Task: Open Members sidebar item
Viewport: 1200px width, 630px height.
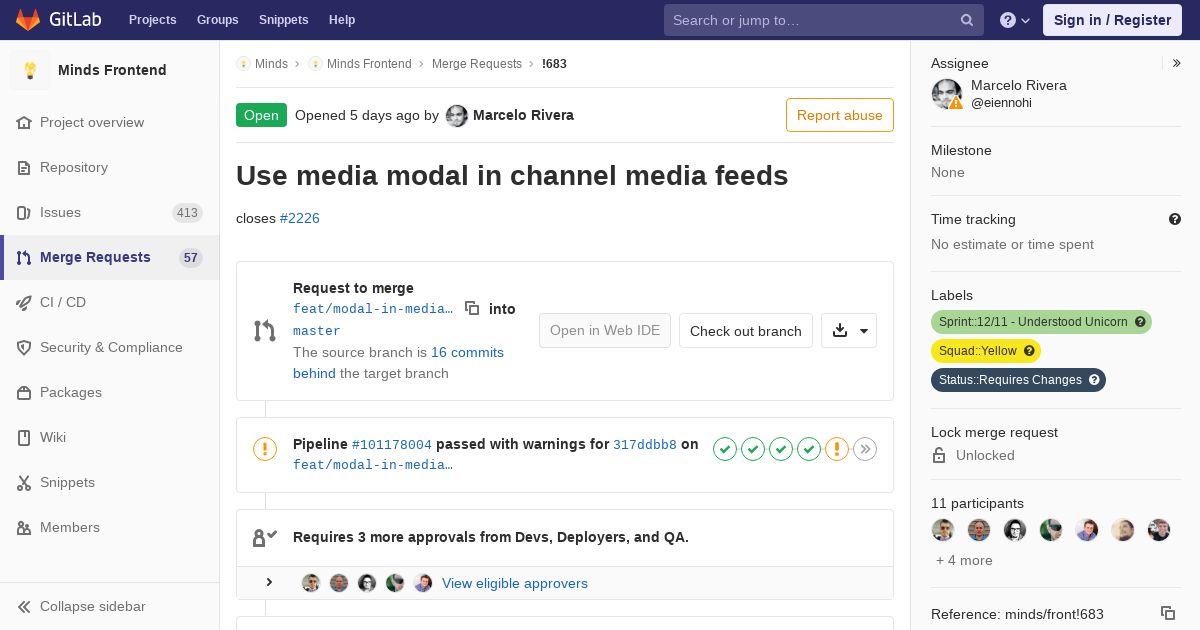Action: point(109,527)
